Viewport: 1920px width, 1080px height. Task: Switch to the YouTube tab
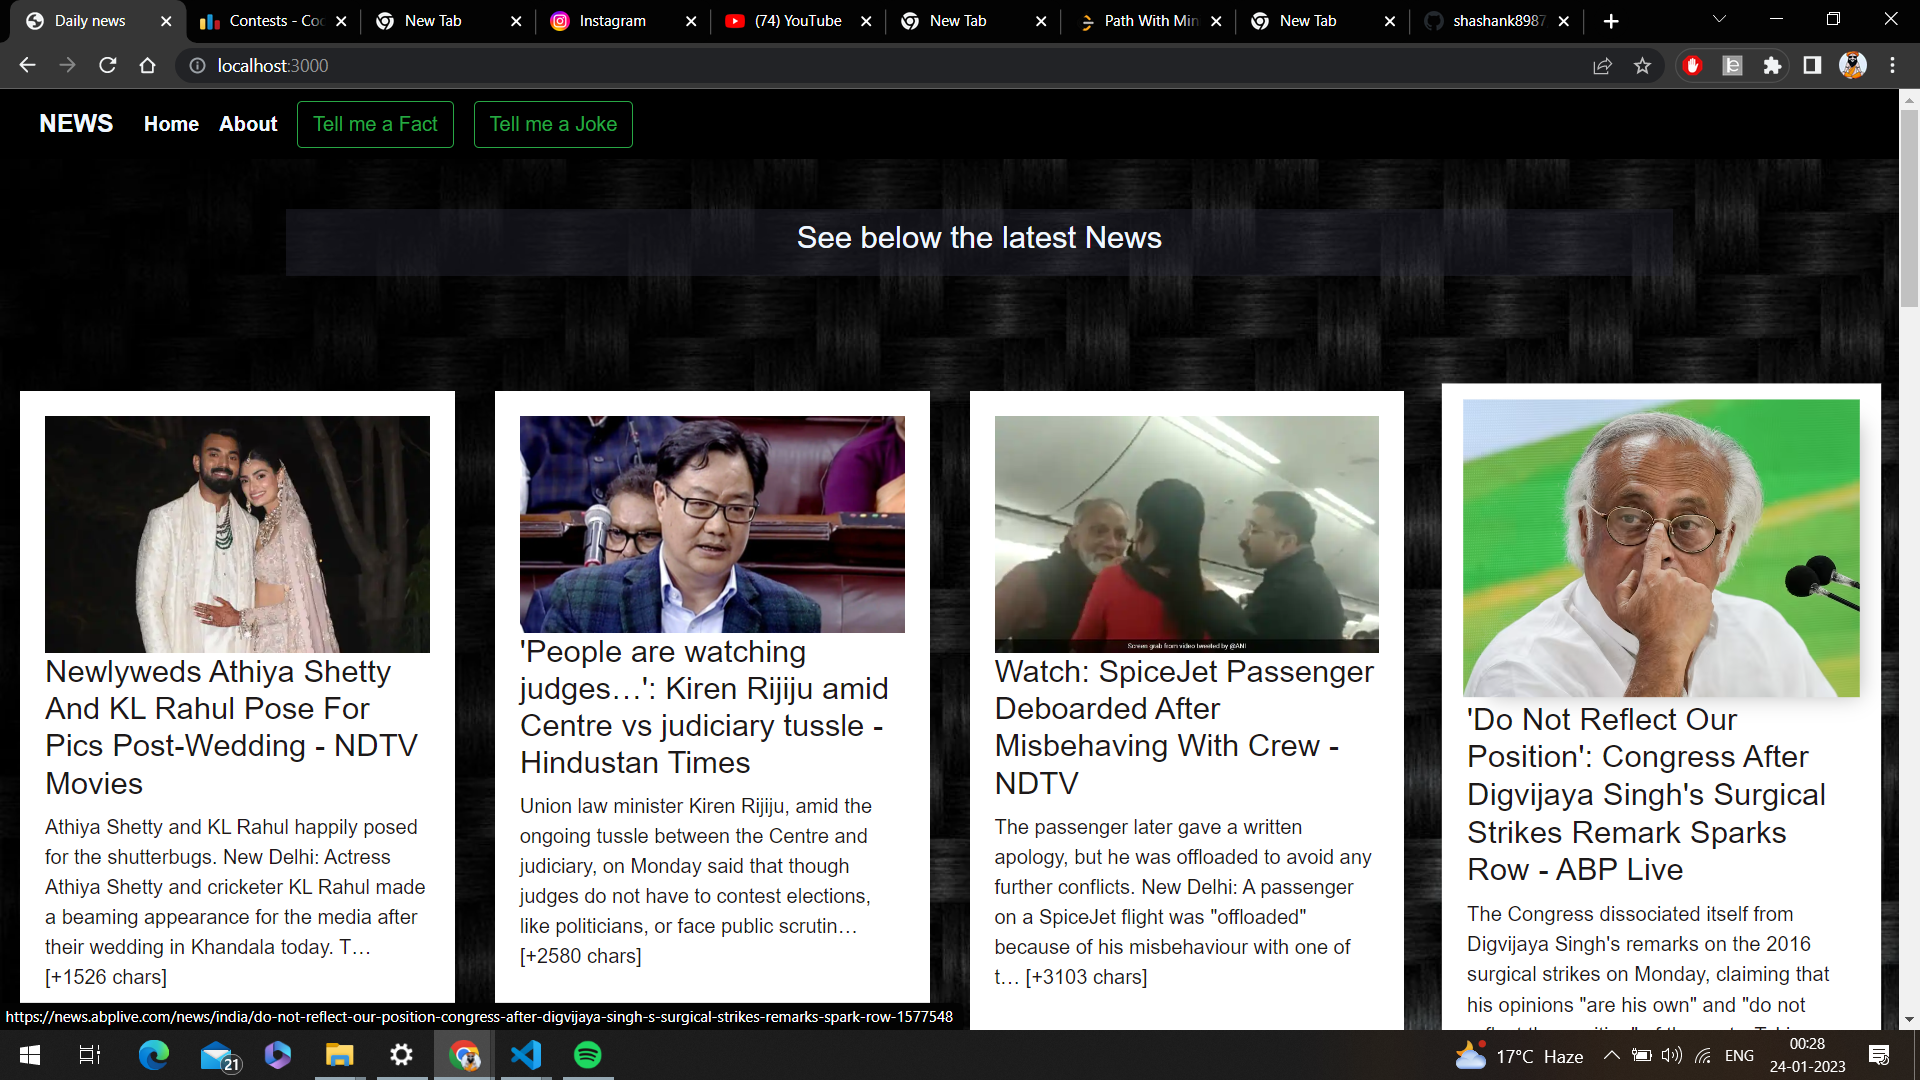(x=796, y=21)
